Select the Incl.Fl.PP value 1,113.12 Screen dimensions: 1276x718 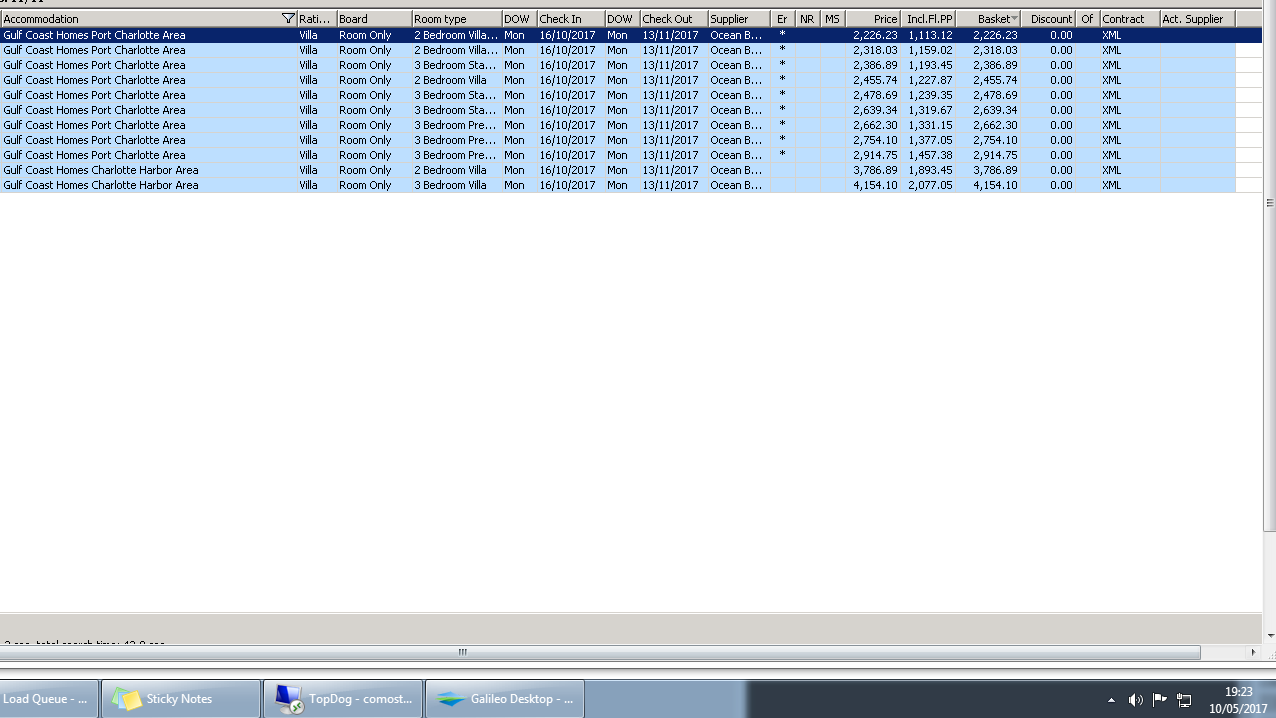point(930,35)
